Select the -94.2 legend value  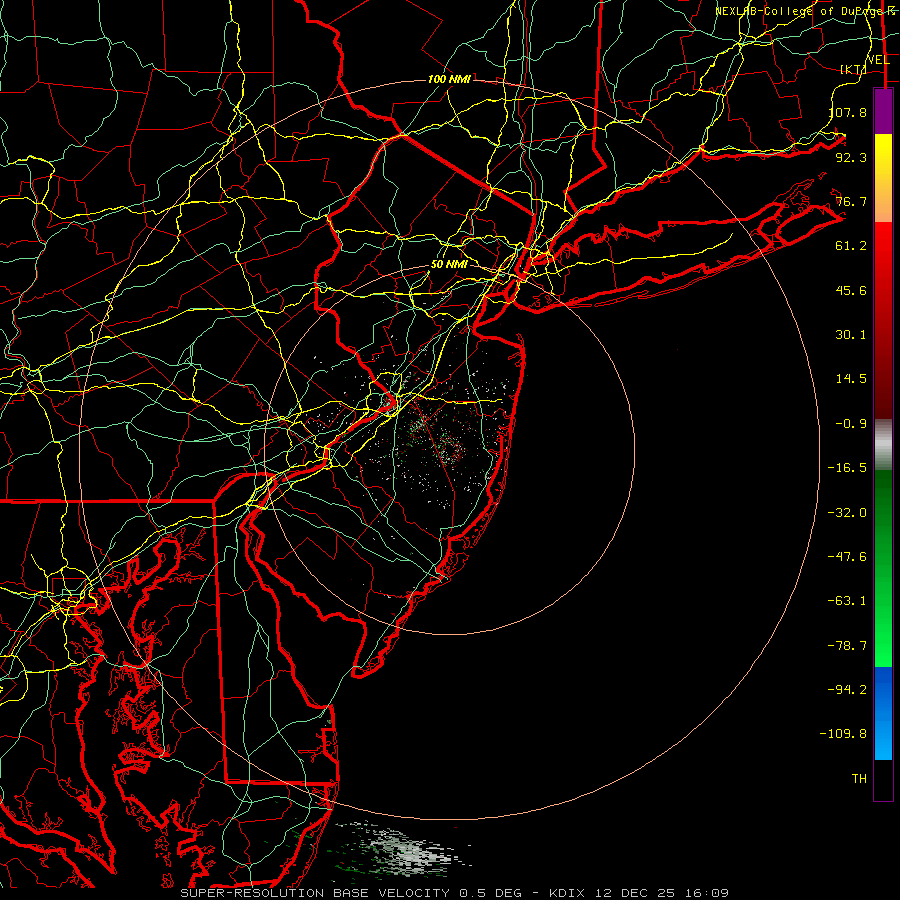[847, 690]
